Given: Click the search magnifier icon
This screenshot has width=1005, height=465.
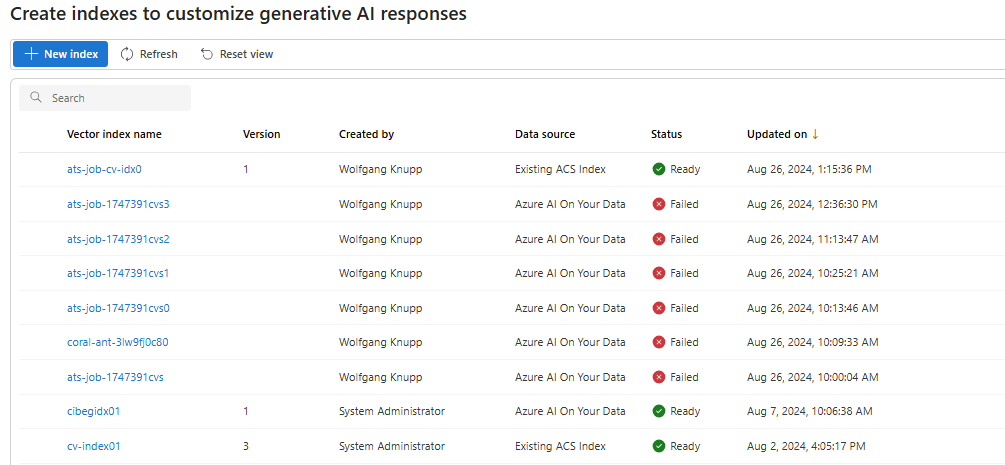Looking at the screenshot, I should (x=36, y=98).
